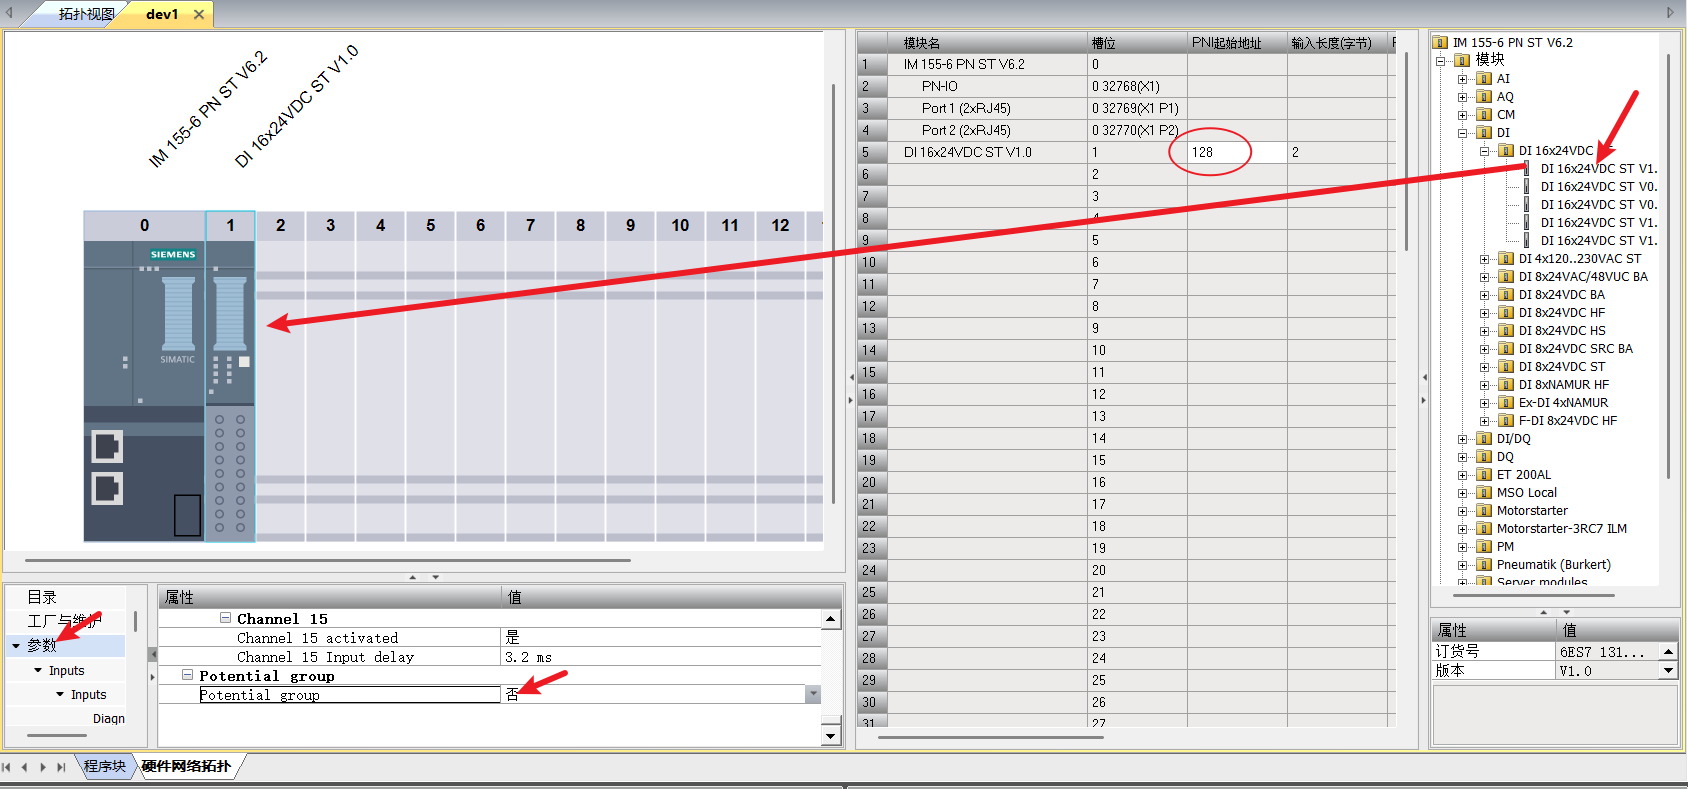The image size is (1688, 789).
Task: Click the IM 155-6 PN ST V6.2 root catalog icon
Action: (x=1440, y=43)
